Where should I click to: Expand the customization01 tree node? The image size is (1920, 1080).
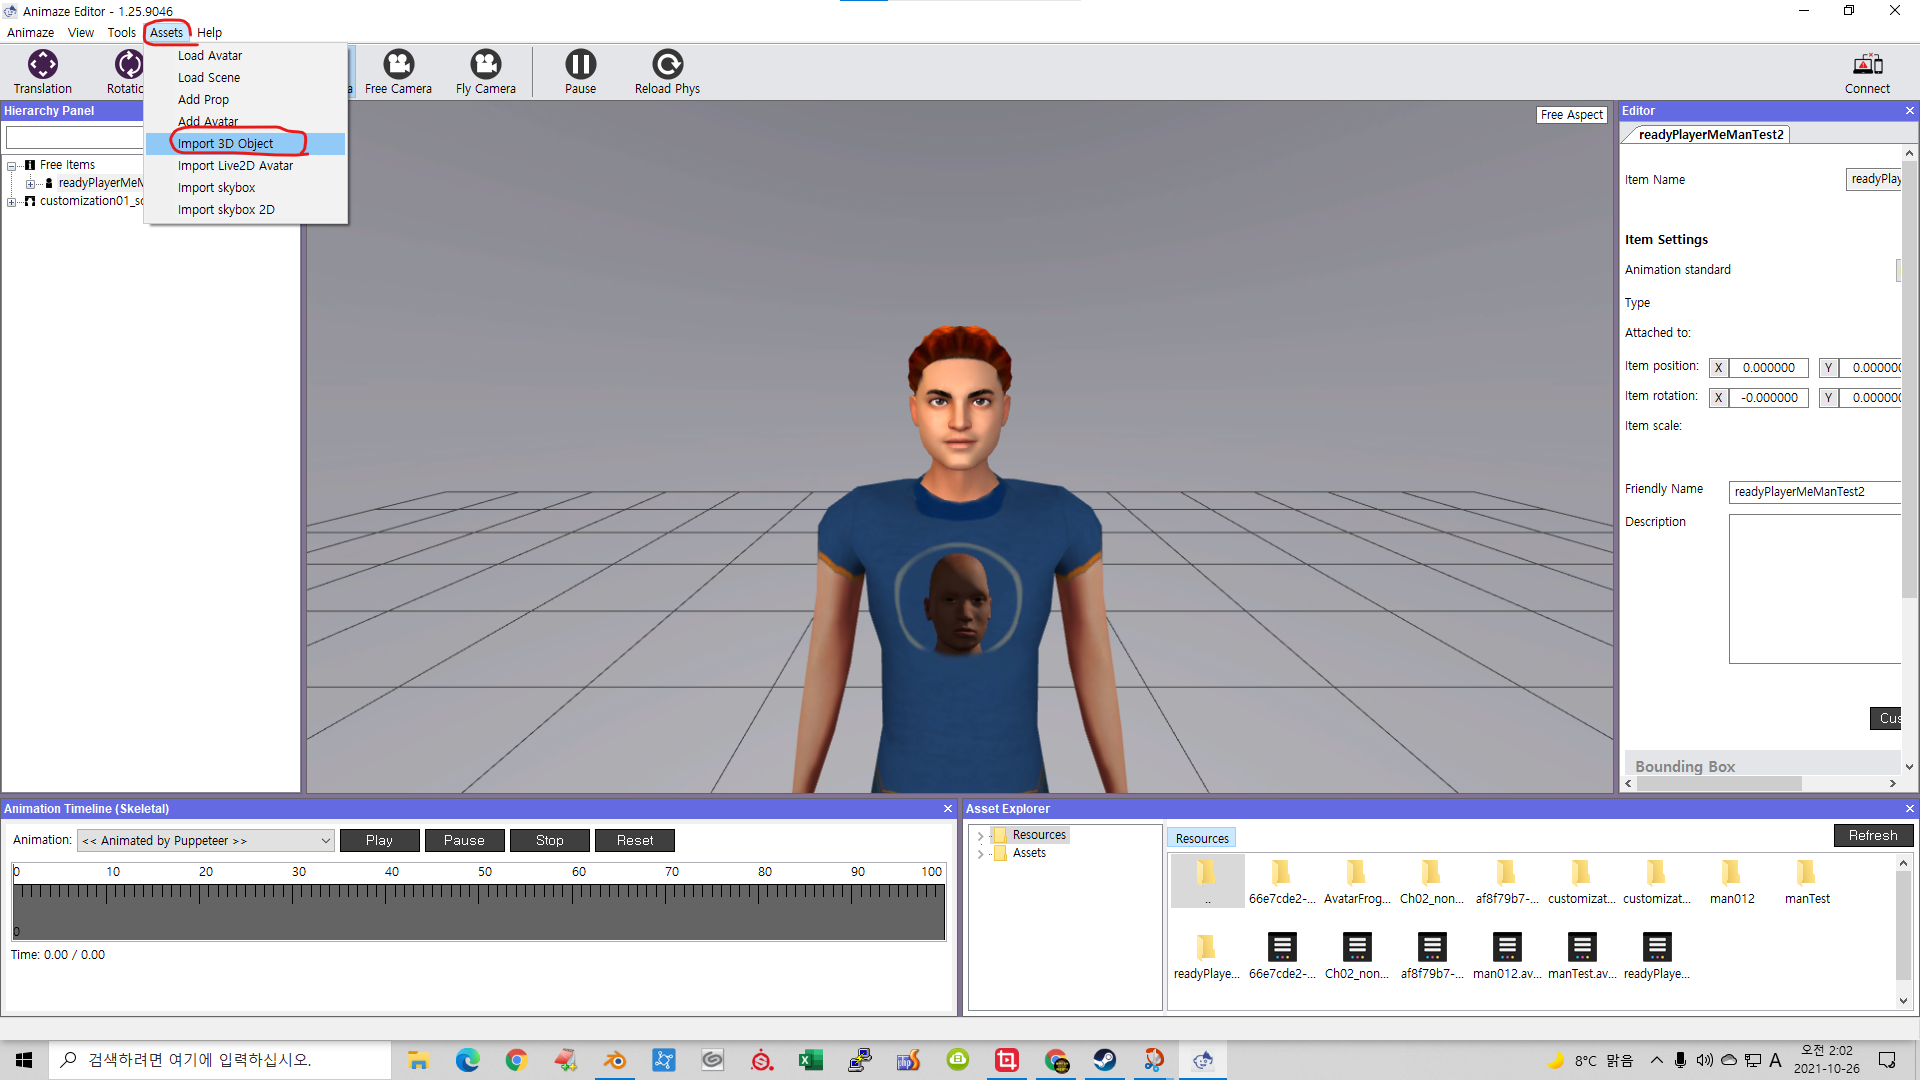tap(11, 202)
